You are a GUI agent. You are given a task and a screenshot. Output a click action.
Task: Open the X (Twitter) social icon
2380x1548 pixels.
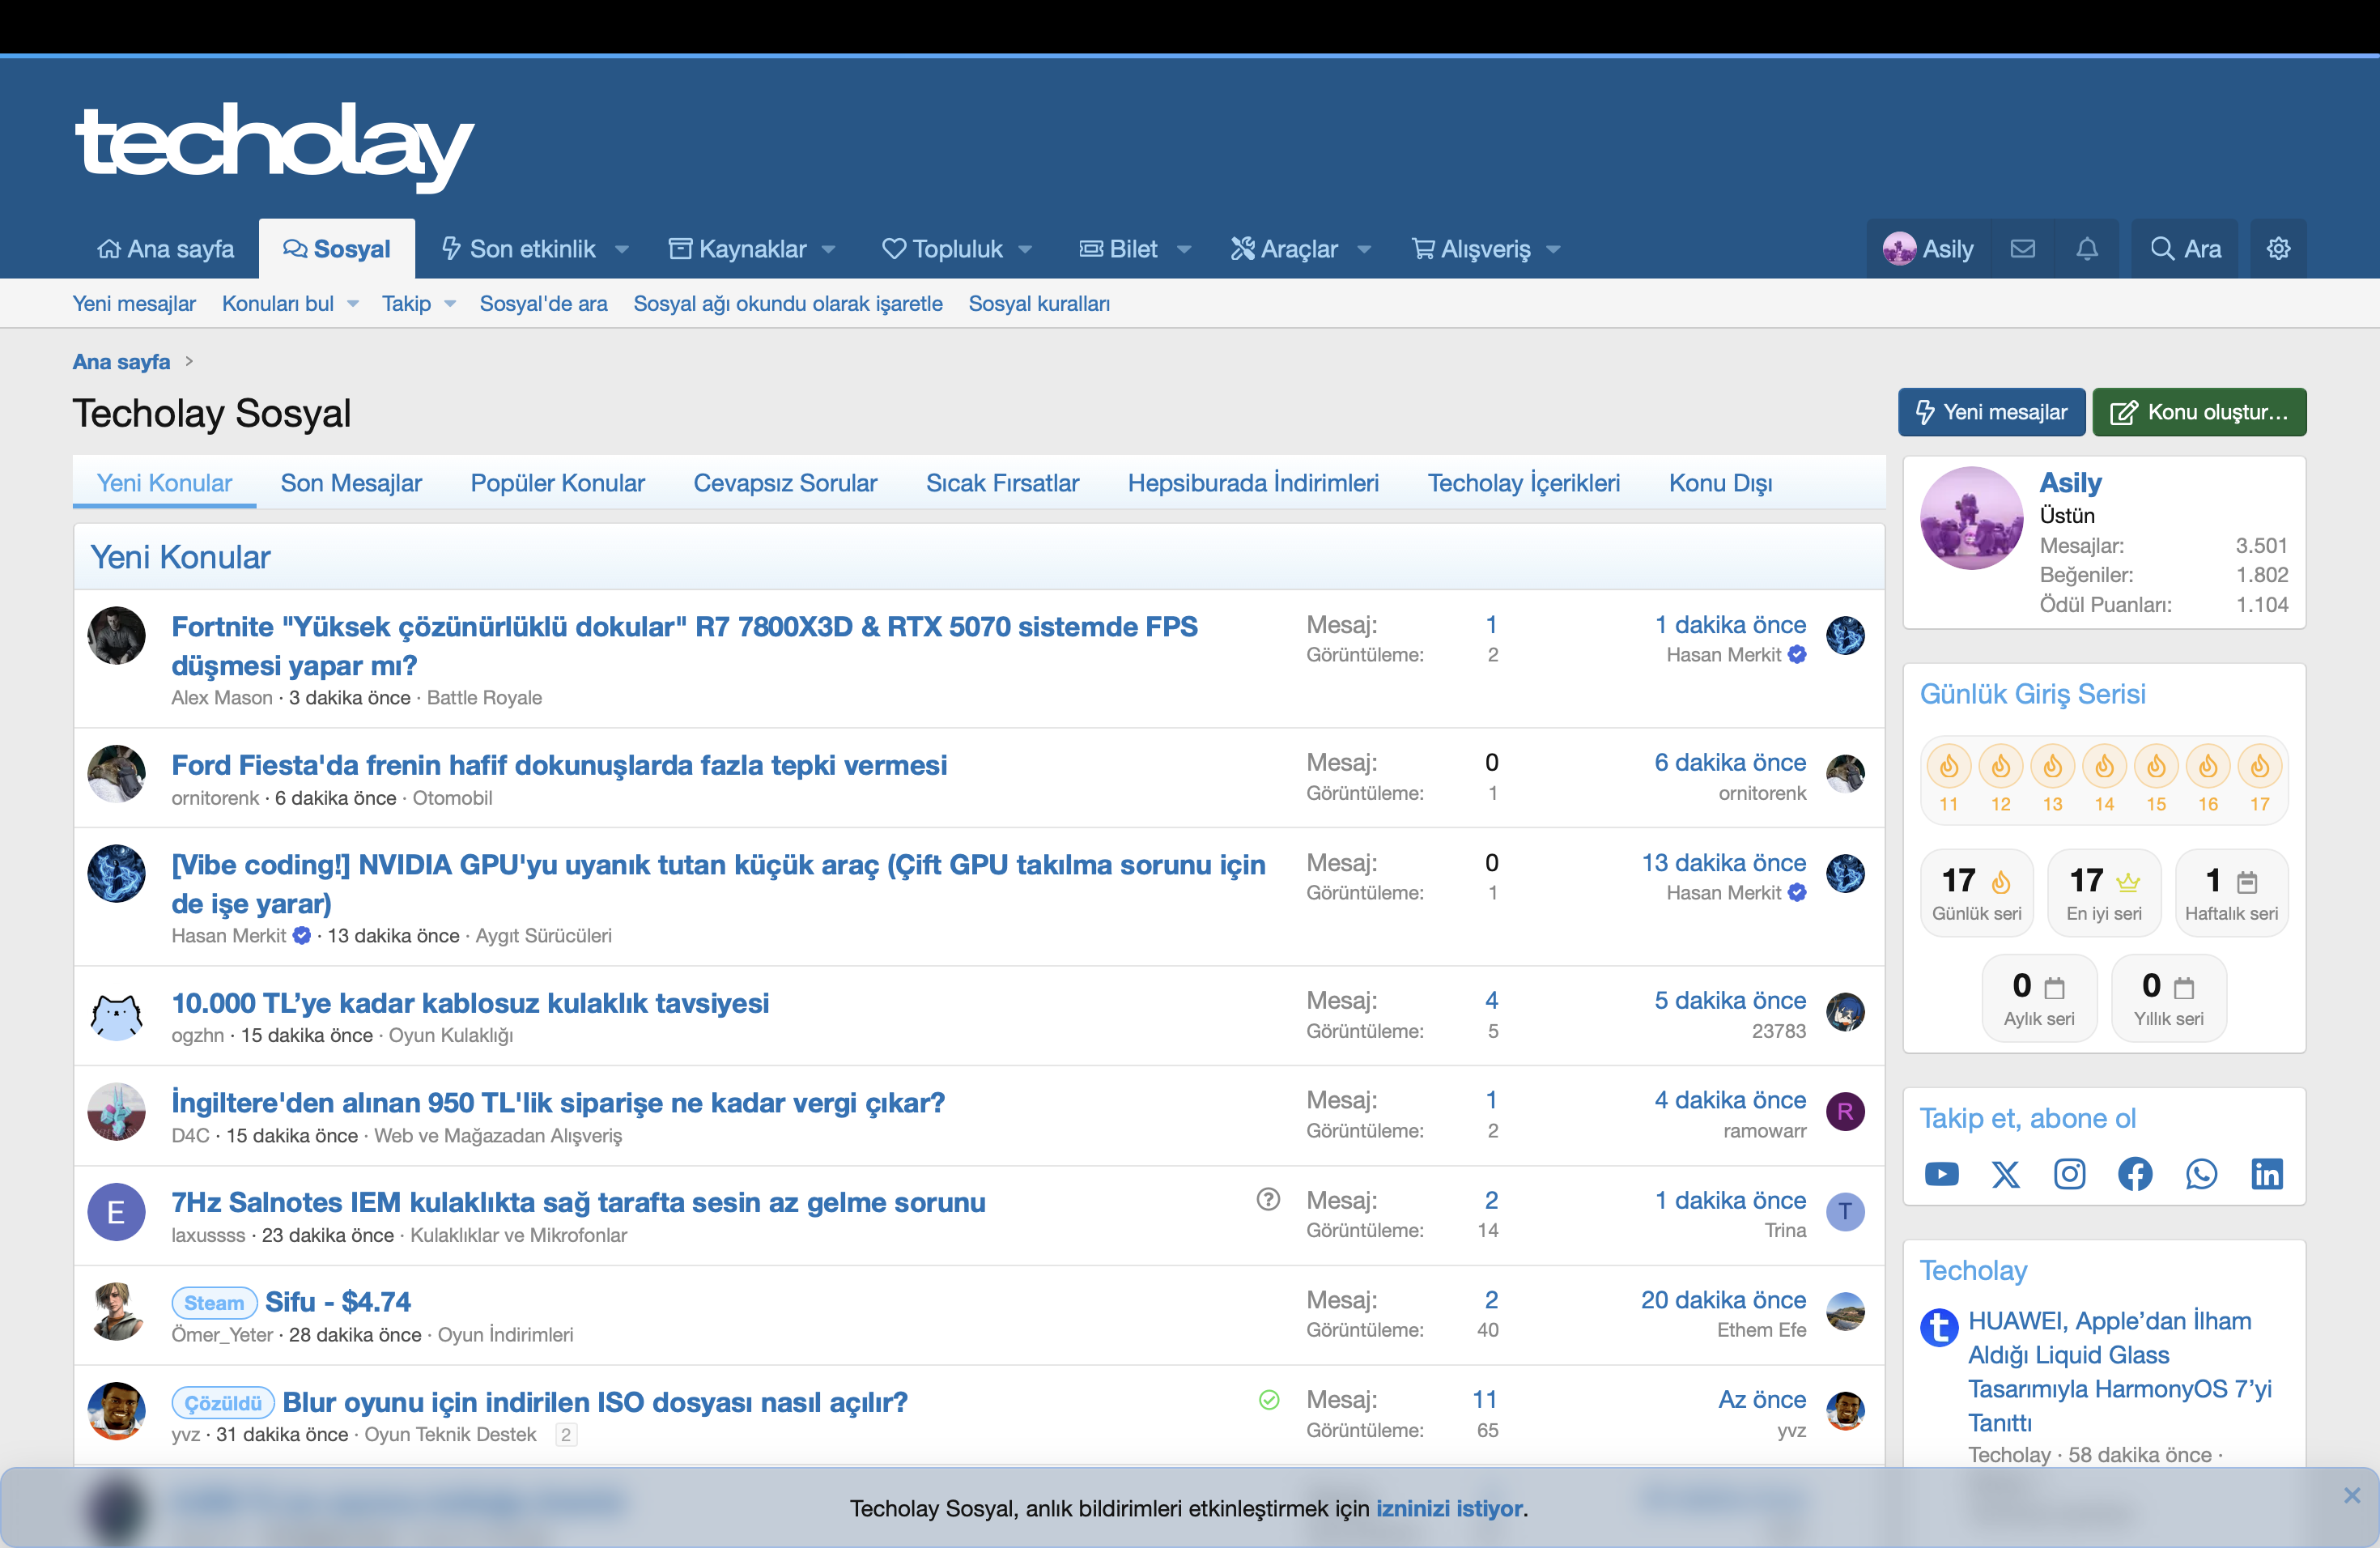(2005, 1174)
